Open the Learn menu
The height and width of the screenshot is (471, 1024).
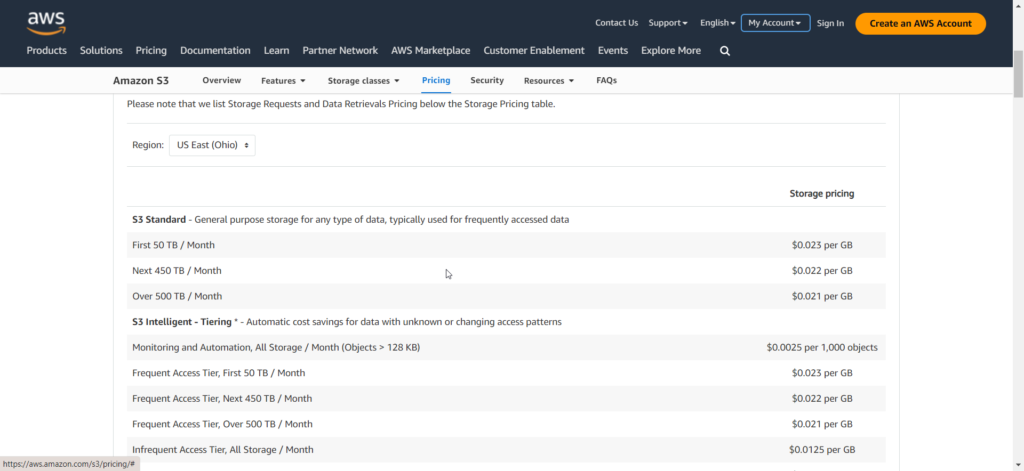[276, 50]
